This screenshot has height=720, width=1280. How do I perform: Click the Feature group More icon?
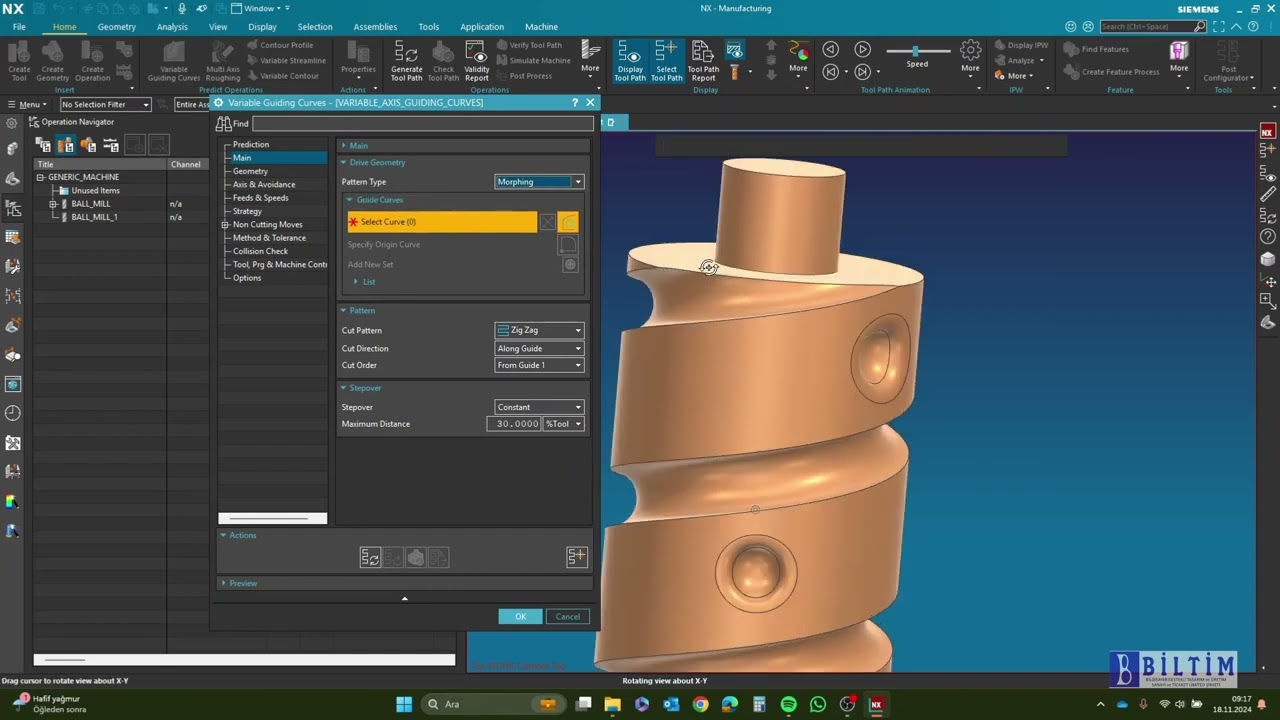click(x=1179, y=58)
